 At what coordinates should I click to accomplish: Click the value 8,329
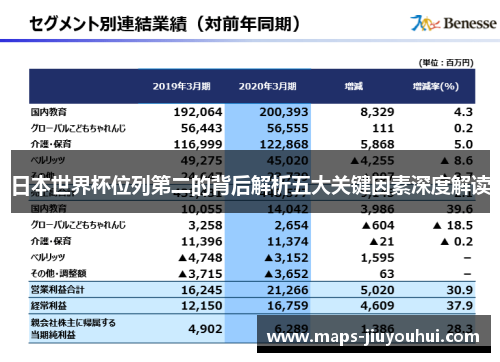click(x=377, y=112)
